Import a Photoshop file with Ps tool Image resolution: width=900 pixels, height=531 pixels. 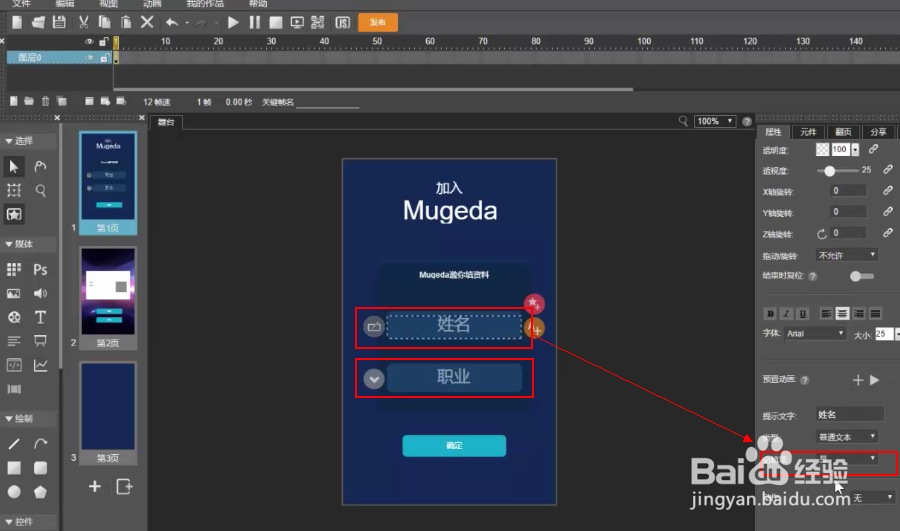pos(40,269)
